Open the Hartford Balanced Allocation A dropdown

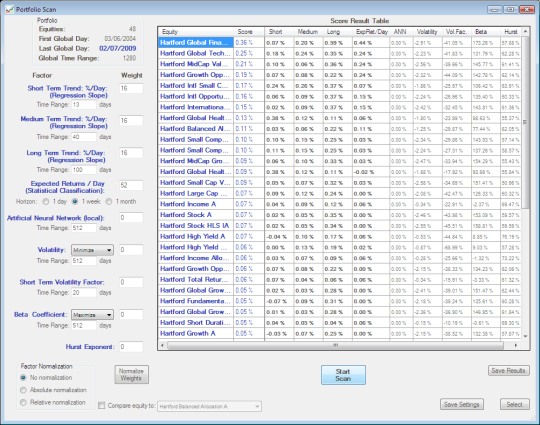tap(209, 406)
